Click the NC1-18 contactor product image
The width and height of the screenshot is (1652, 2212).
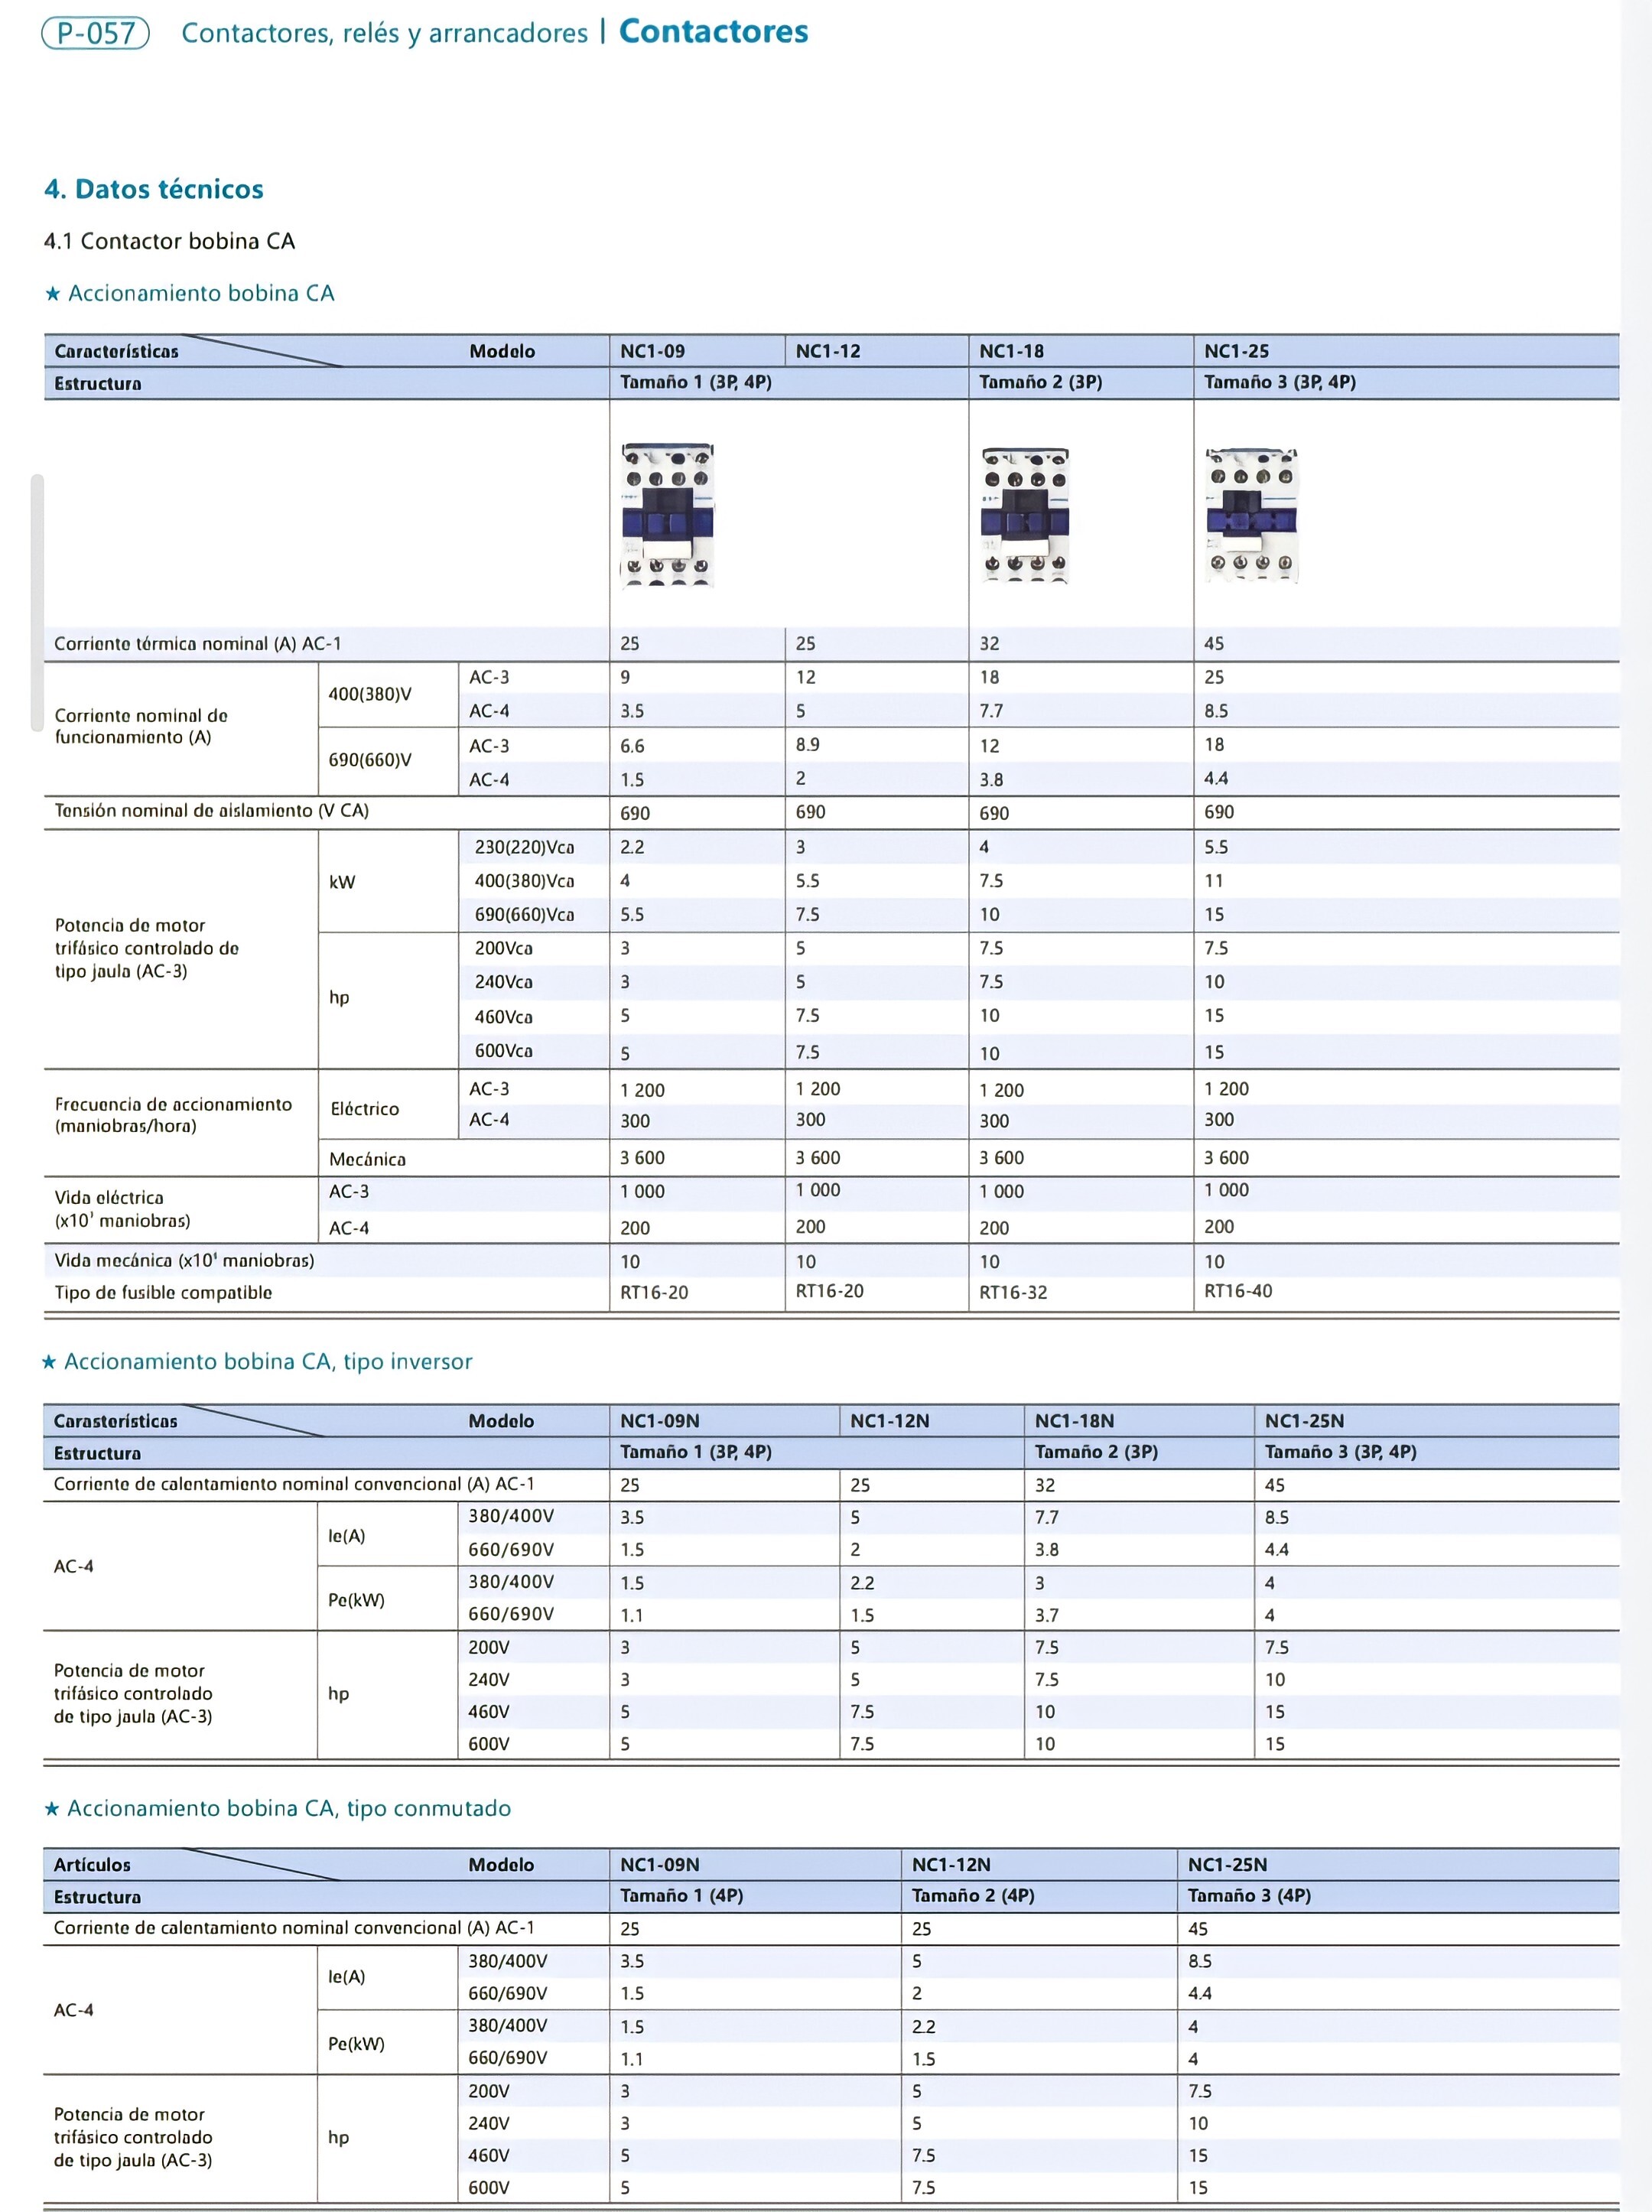pos(1025,516)
